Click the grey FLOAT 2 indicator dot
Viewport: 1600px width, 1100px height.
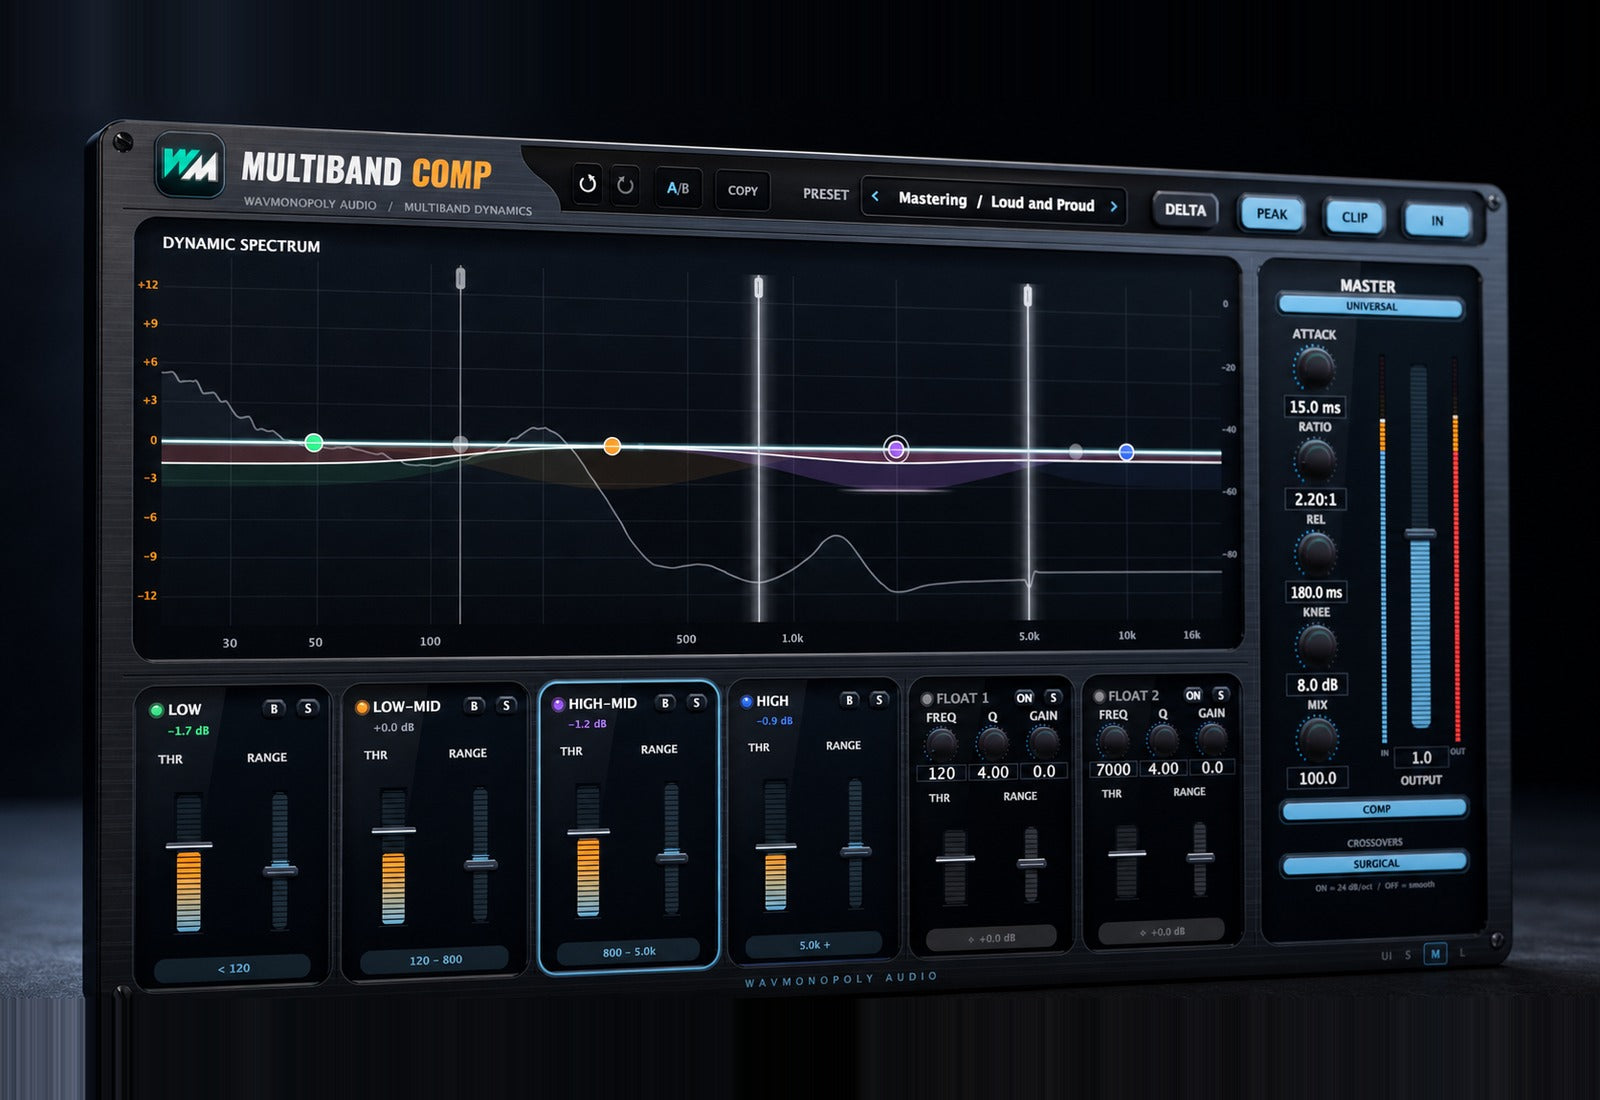click(1099, 696)
